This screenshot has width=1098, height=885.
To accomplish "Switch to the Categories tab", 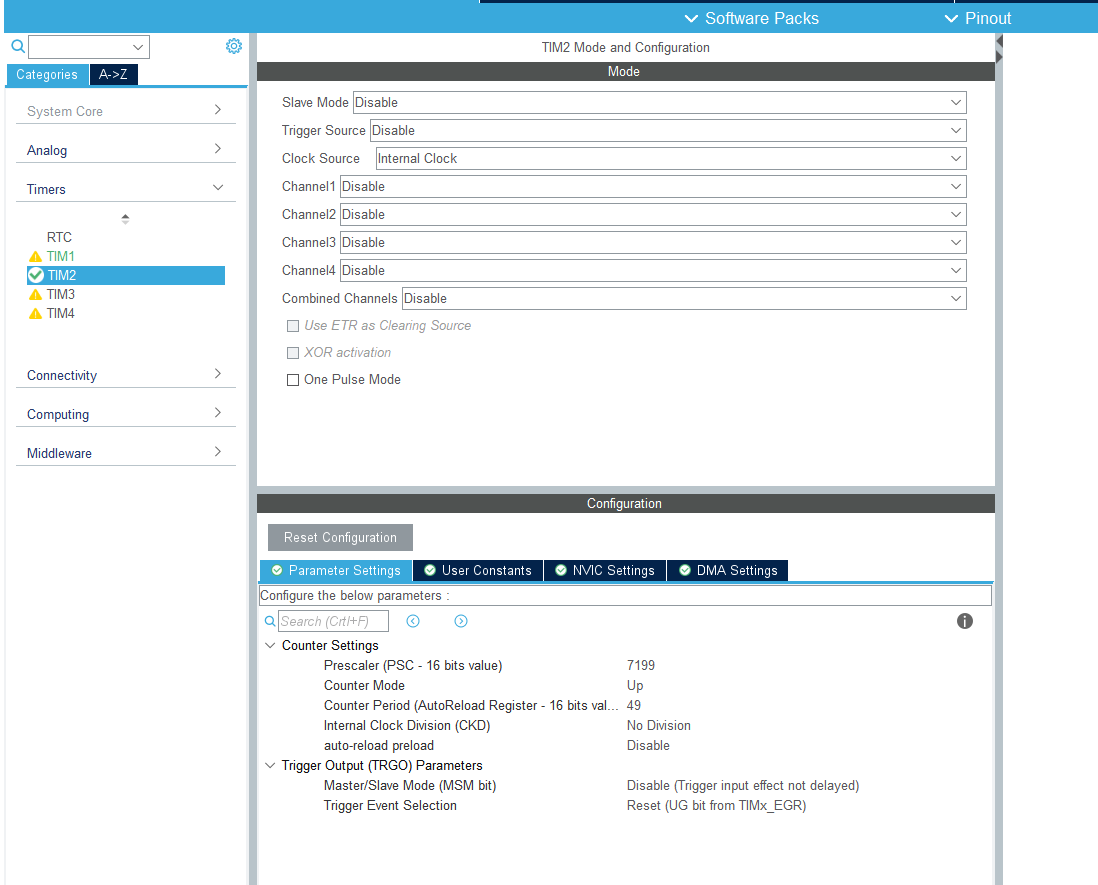I will tap(47, 74).
